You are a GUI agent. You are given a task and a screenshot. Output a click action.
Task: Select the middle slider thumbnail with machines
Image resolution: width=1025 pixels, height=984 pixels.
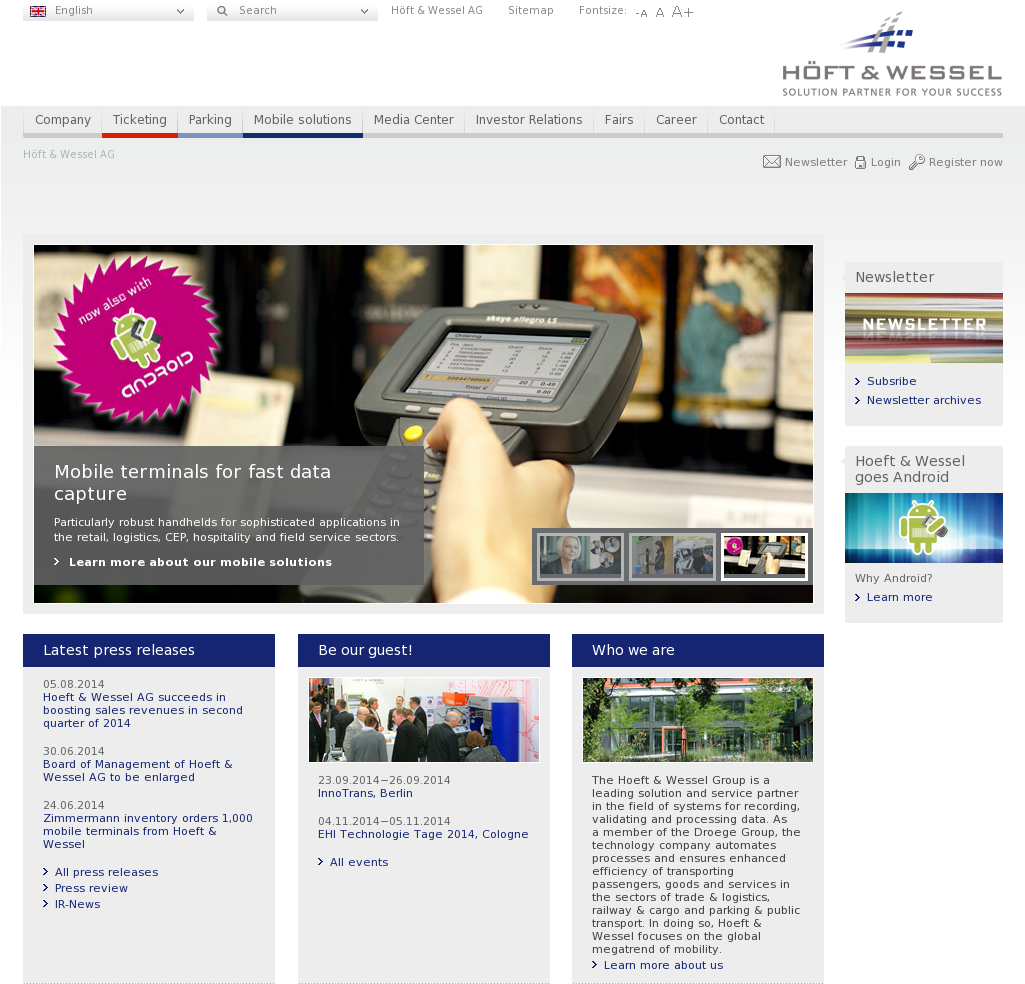tap(672, 556)
